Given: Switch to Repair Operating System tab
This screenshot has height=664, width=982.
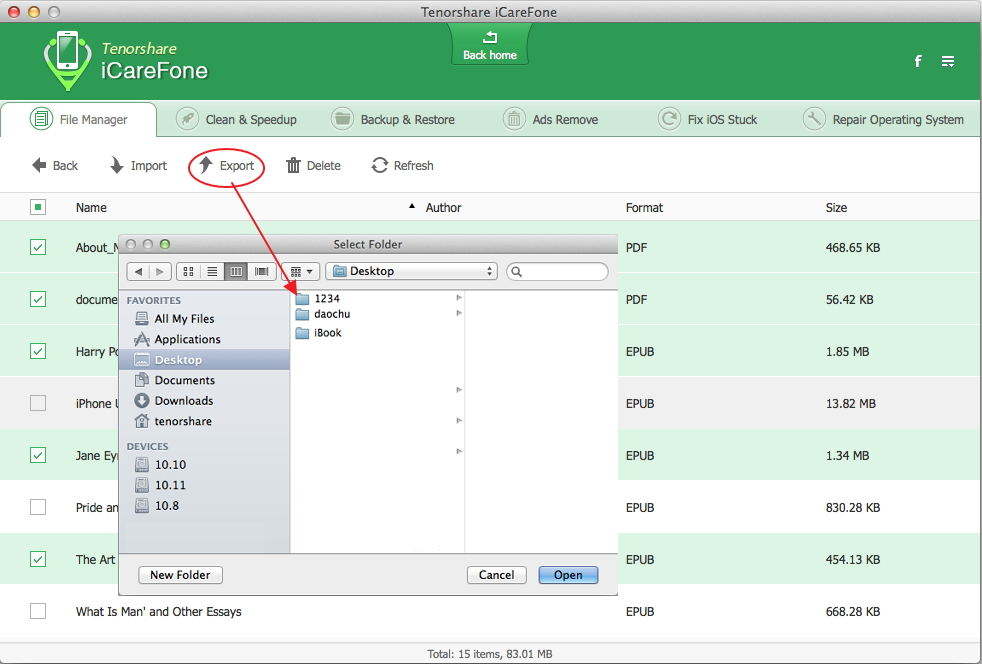Looking at the screenshot, I should tap(883, 119).
